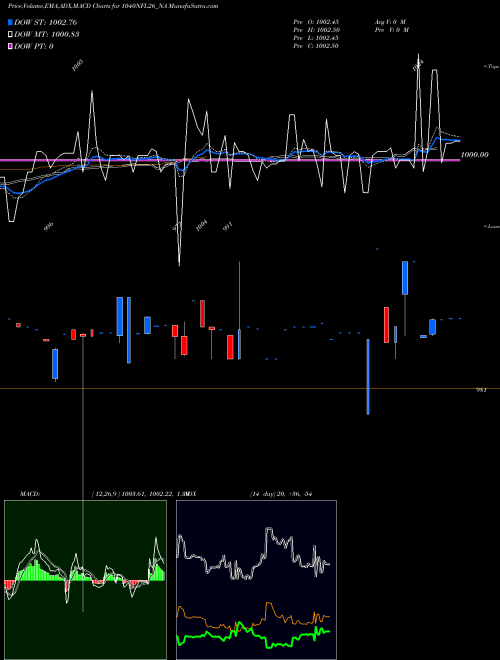Click the 1003 peak annotation at upper left
This screenshot has height=660, width=500.
pyautogui.click(x=77, y=65)
